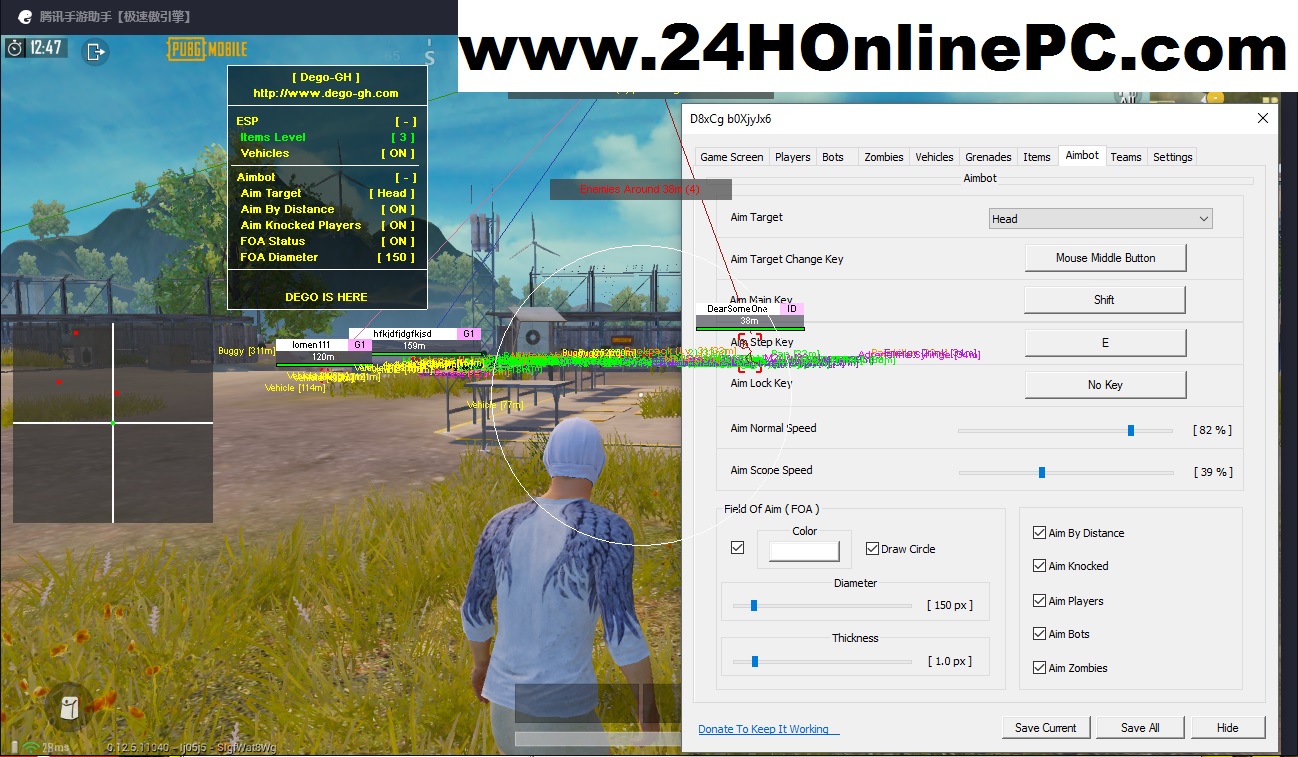Click overlay Aim By Distance ON row
This screenshot has width=1298, height=757.
(x=327, y=209)
